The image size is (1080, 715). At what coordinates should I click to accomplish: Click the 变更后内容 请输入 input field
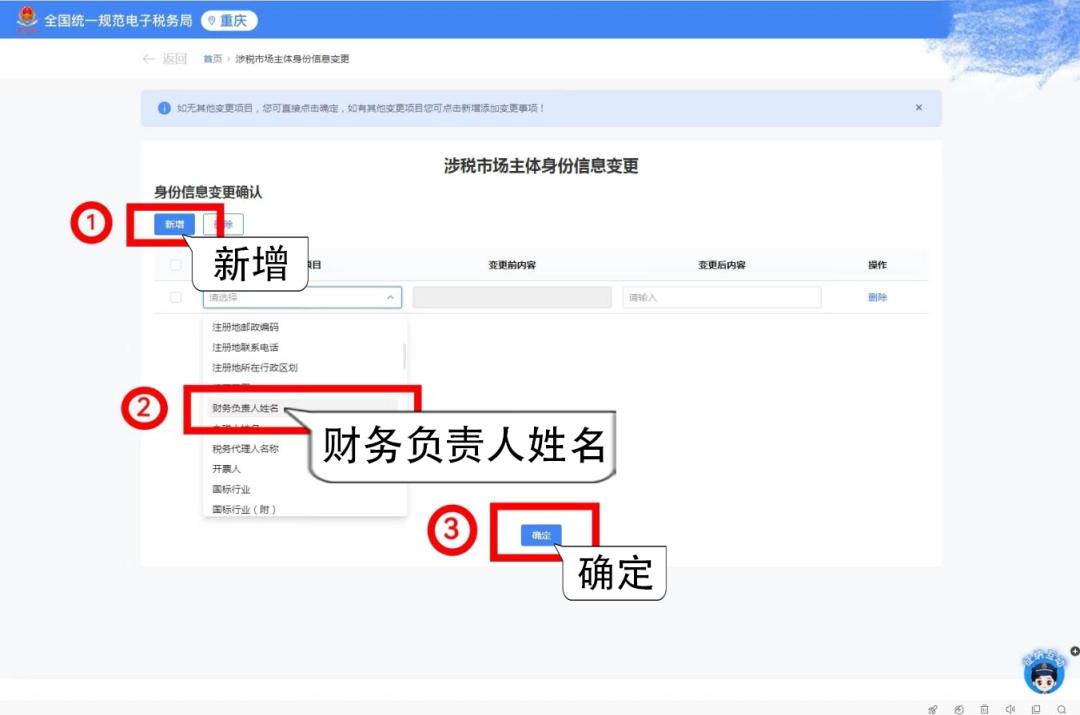point(721,297)
